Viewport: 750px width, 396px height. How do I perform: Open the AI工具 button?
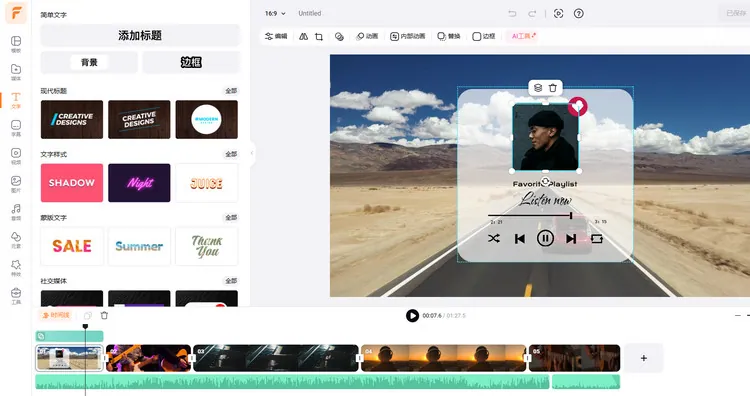523,36
